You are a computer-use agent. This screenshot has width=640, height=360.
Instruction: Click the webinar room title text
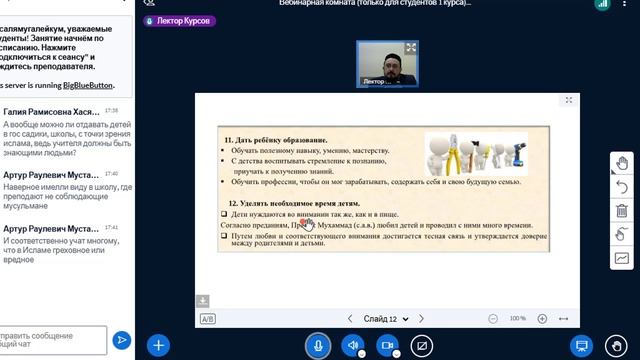coord(375,3)
